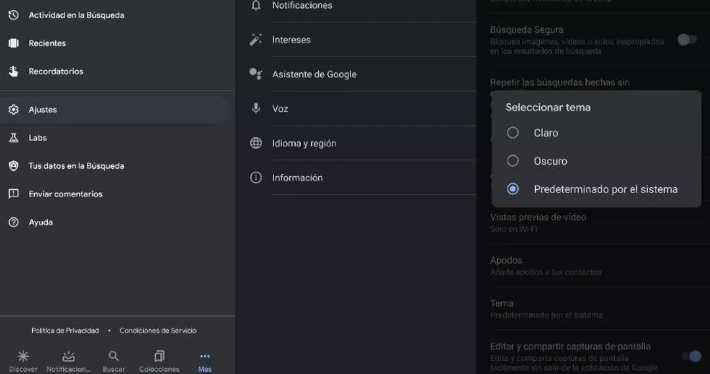Open the Enviar comentarios entry
Screen dimensions: 710x374
[x=117, y=194]
